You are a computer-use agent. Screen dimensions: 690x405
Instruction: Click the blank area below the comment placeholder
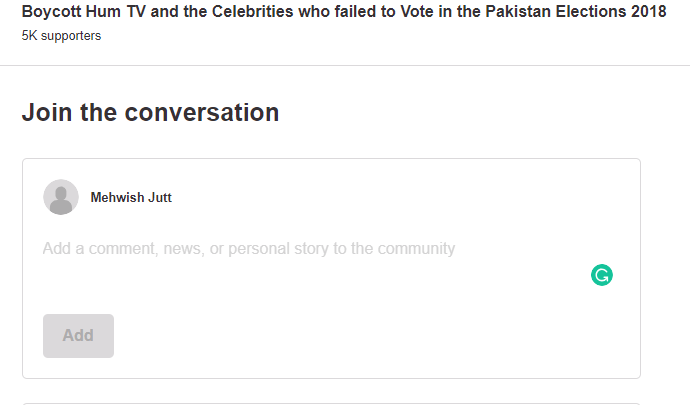308,282
